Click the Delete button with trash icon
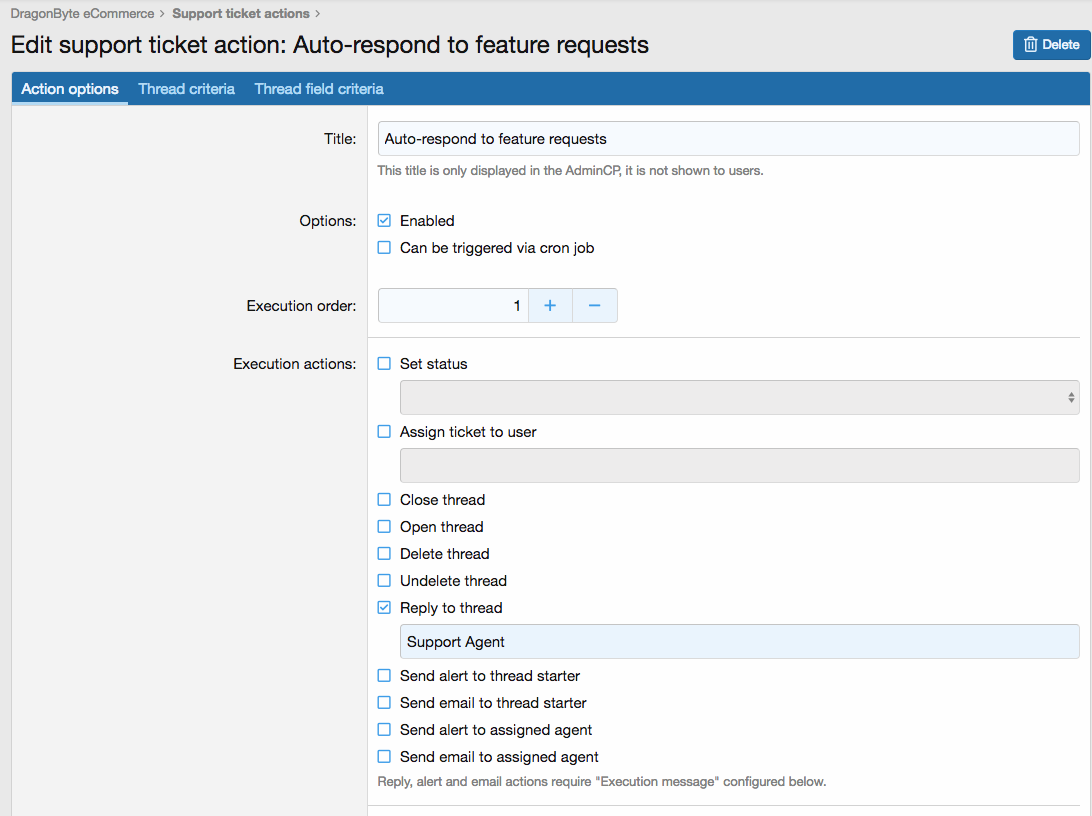 pos(1051,45)
